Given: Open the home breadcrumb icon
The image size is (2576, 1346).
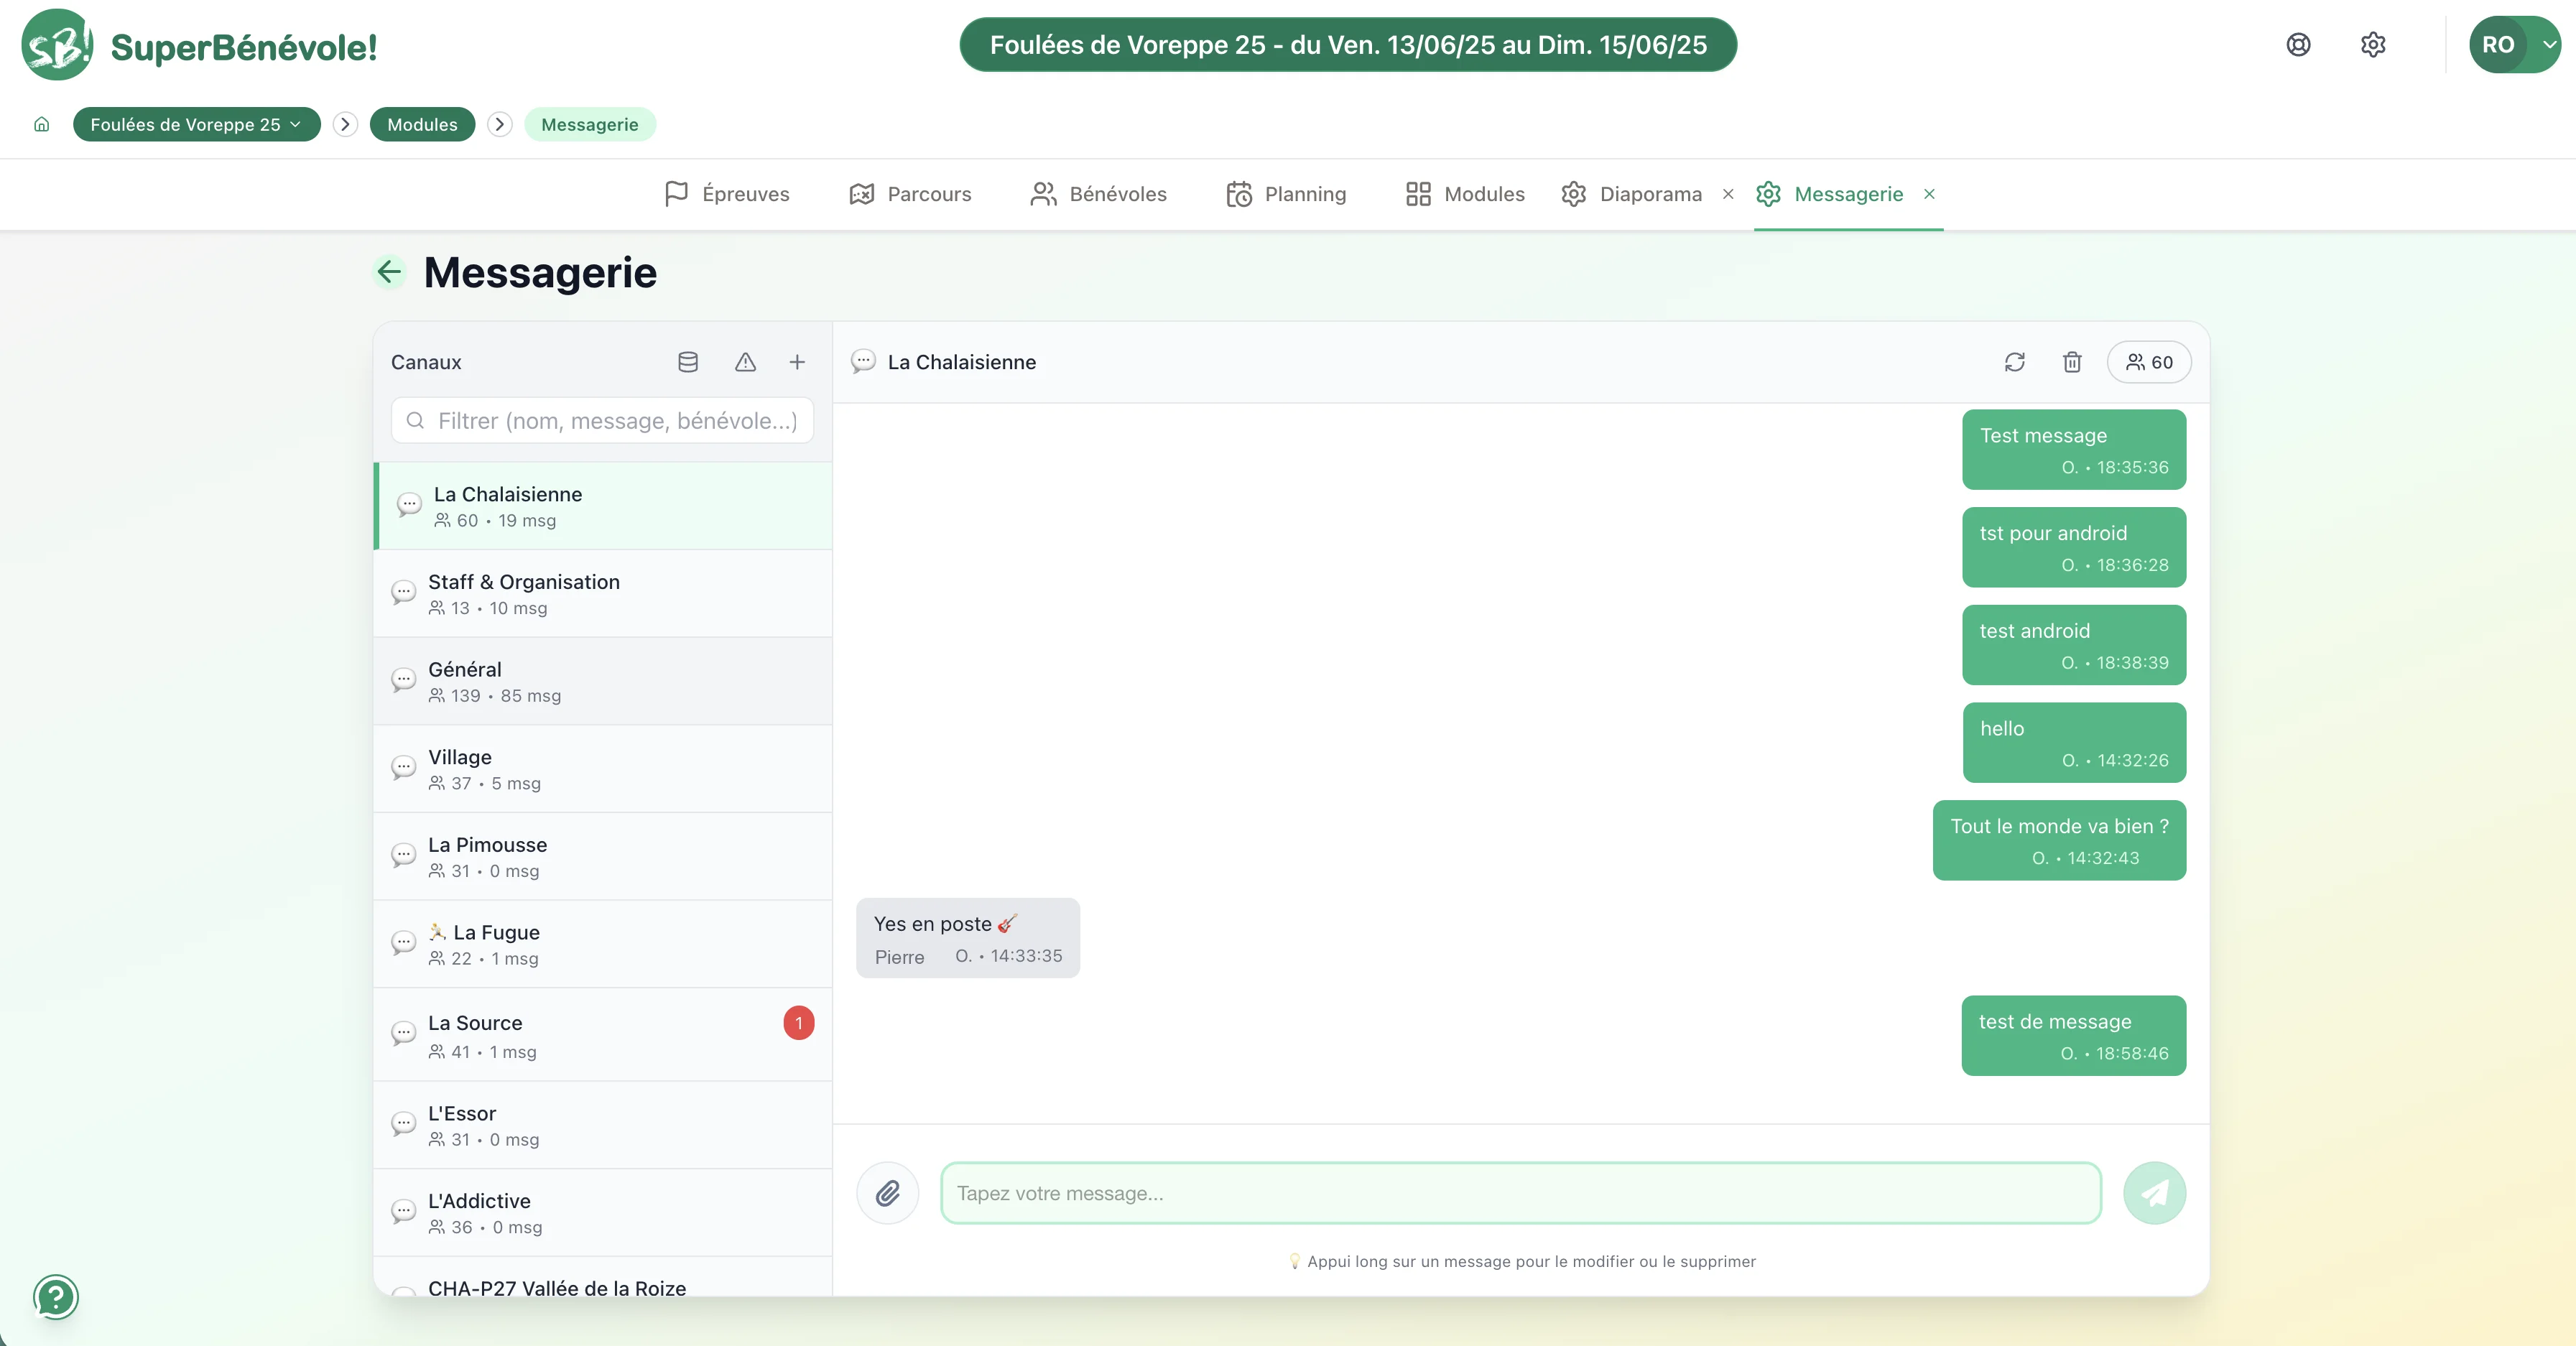Looking at the screenshot, I should click(x=41, y=124).
